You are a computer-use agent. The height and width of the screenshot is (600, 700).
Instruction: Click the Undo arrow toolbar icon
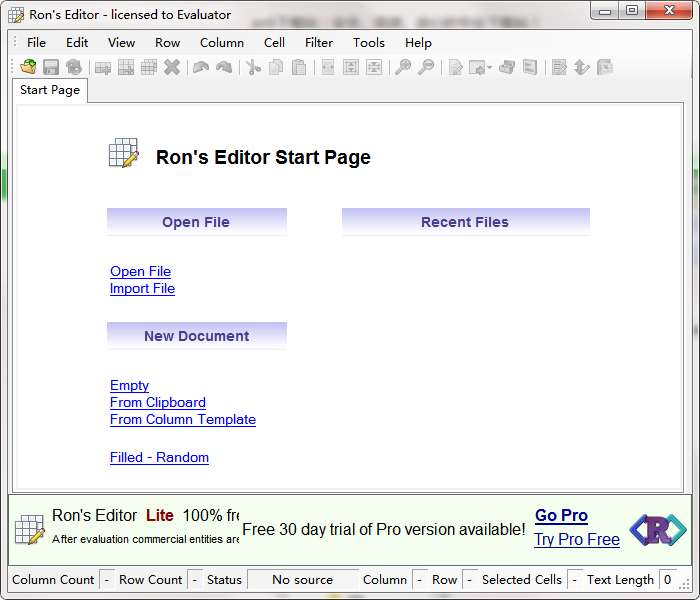coord(201,67)
